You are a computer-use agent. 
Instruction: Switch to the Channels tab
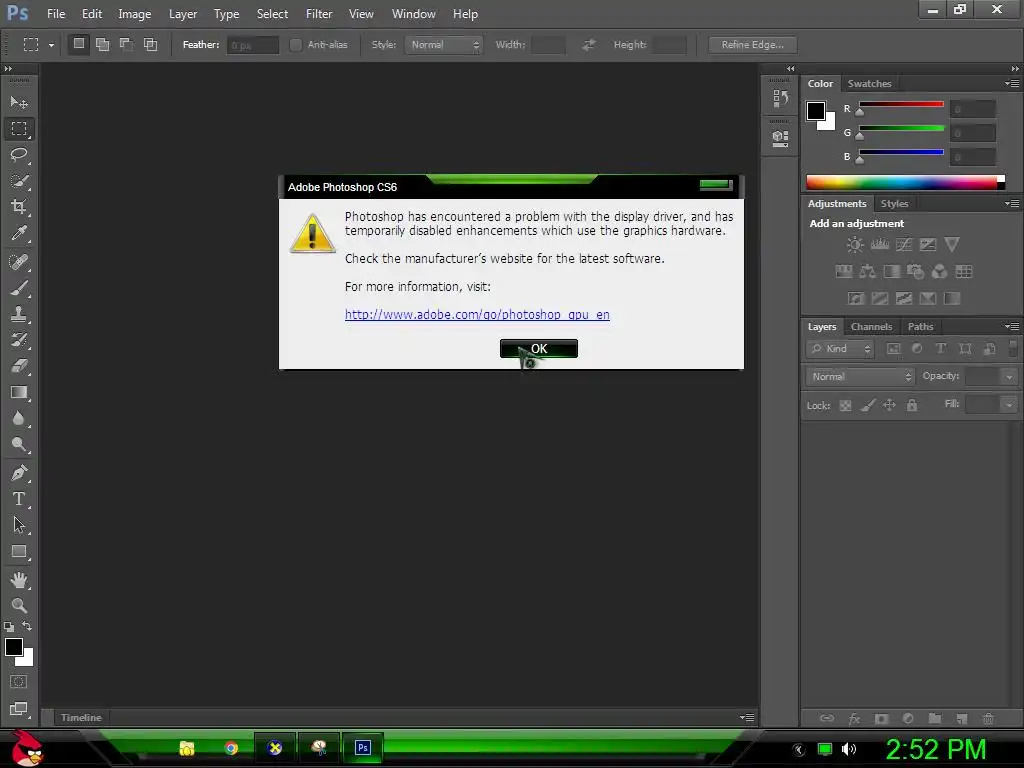pos(871,327)
